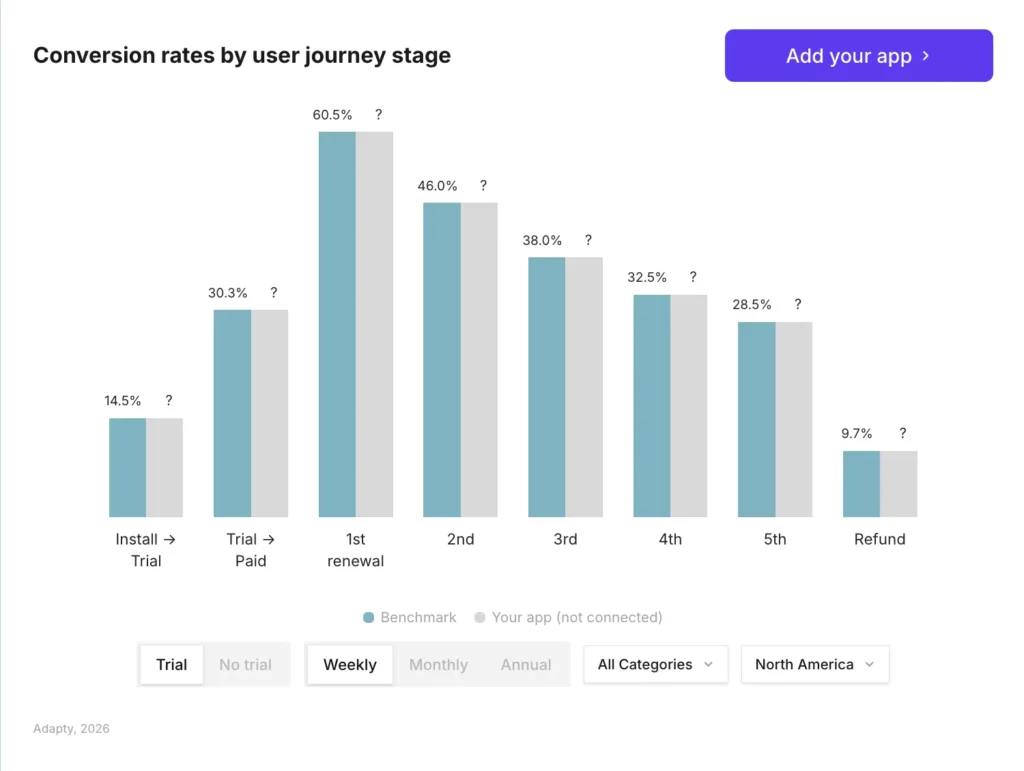This screenshot has width=1024, height=771.
Task: Click the gray Your app legend dot
Action: click(x=479, y=617)
